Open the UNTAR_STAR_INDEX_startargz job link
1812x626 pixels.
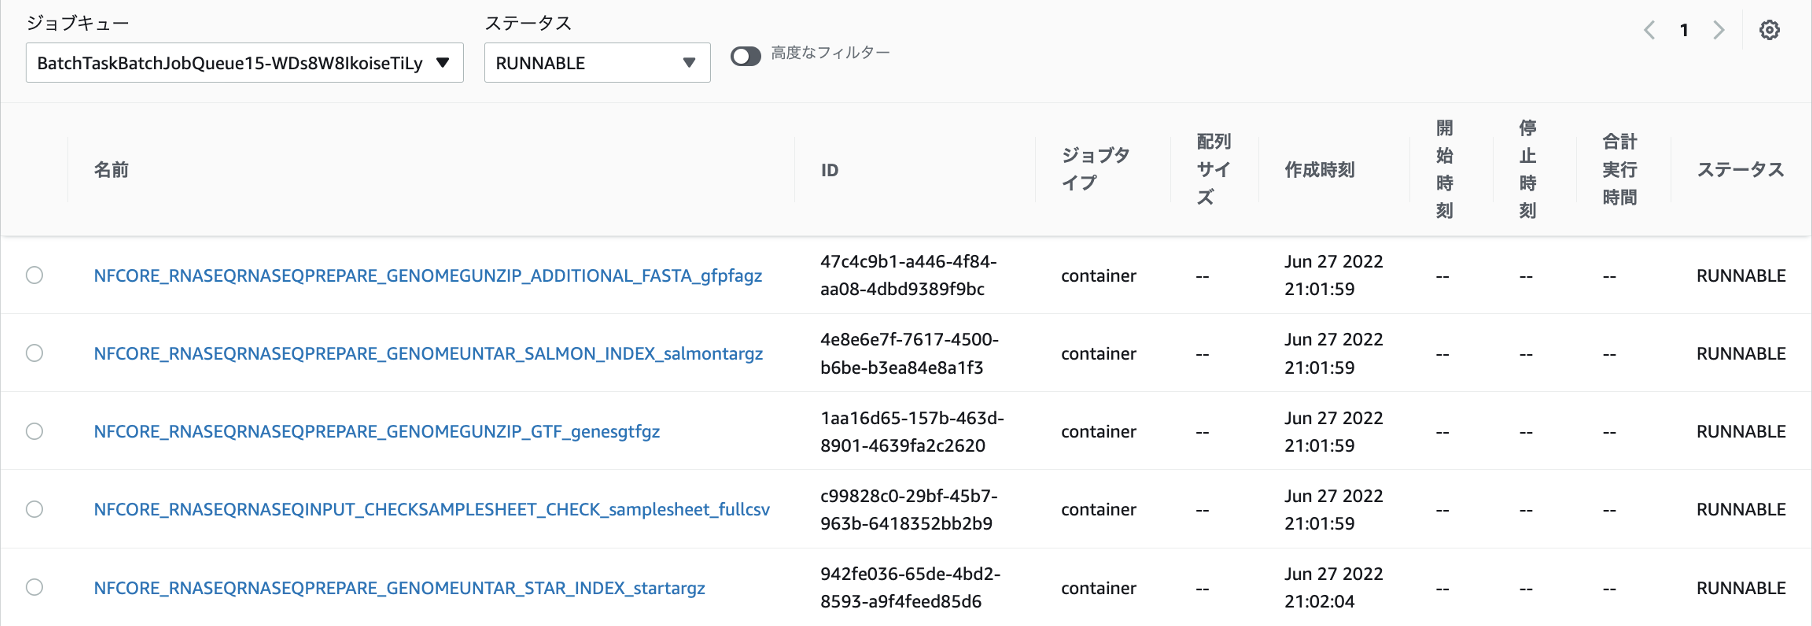tap(399, 588)
